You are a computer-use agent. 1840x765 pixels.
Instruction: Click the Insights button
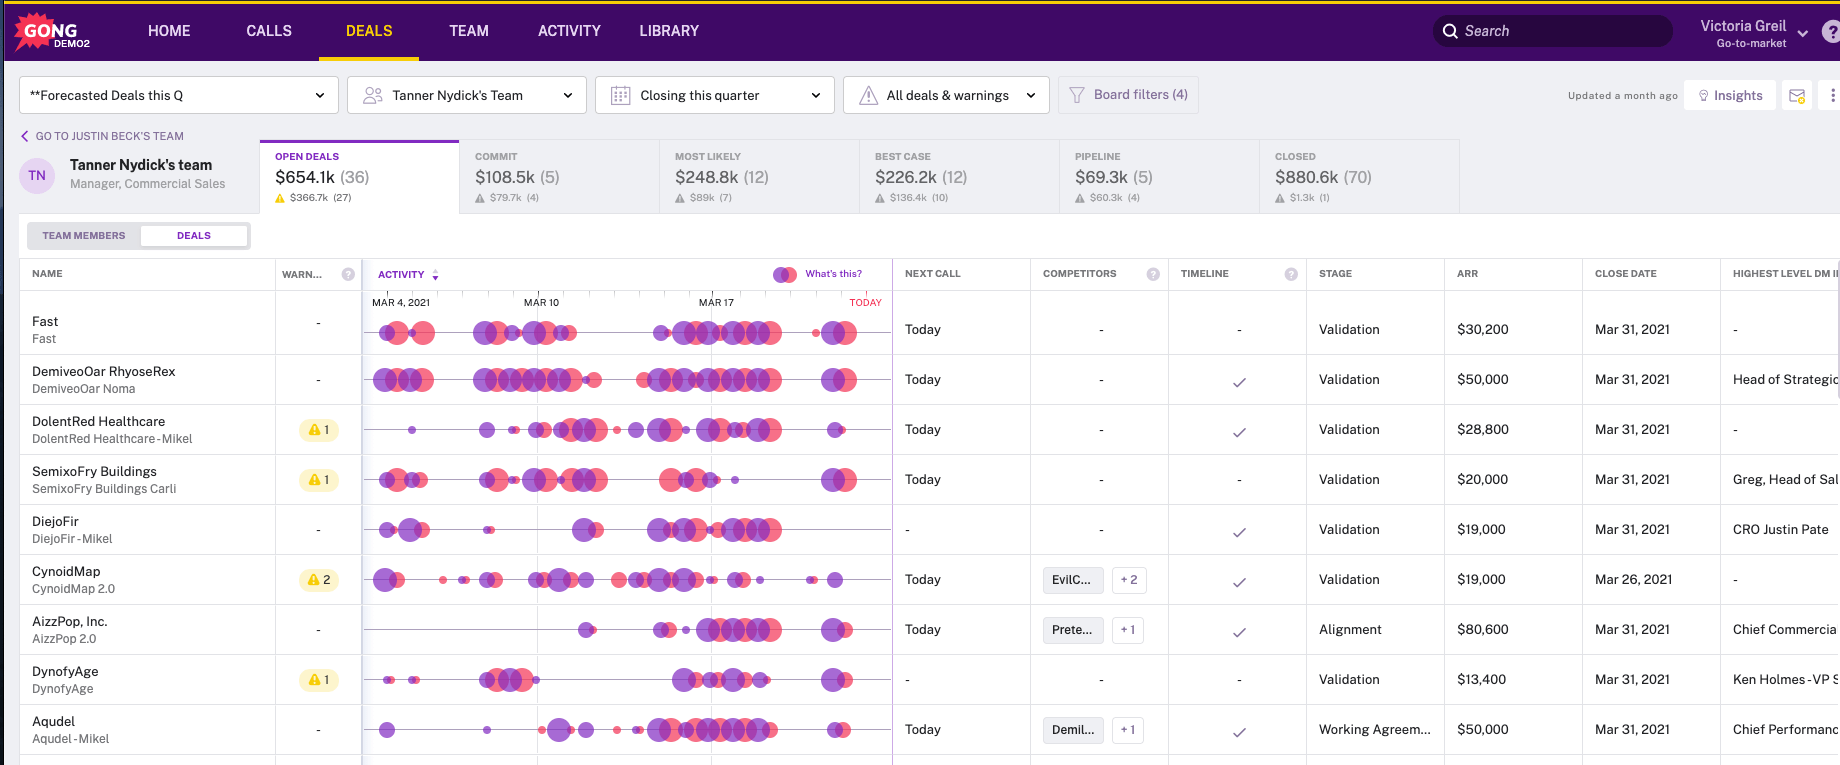(x=1730, y=96)
